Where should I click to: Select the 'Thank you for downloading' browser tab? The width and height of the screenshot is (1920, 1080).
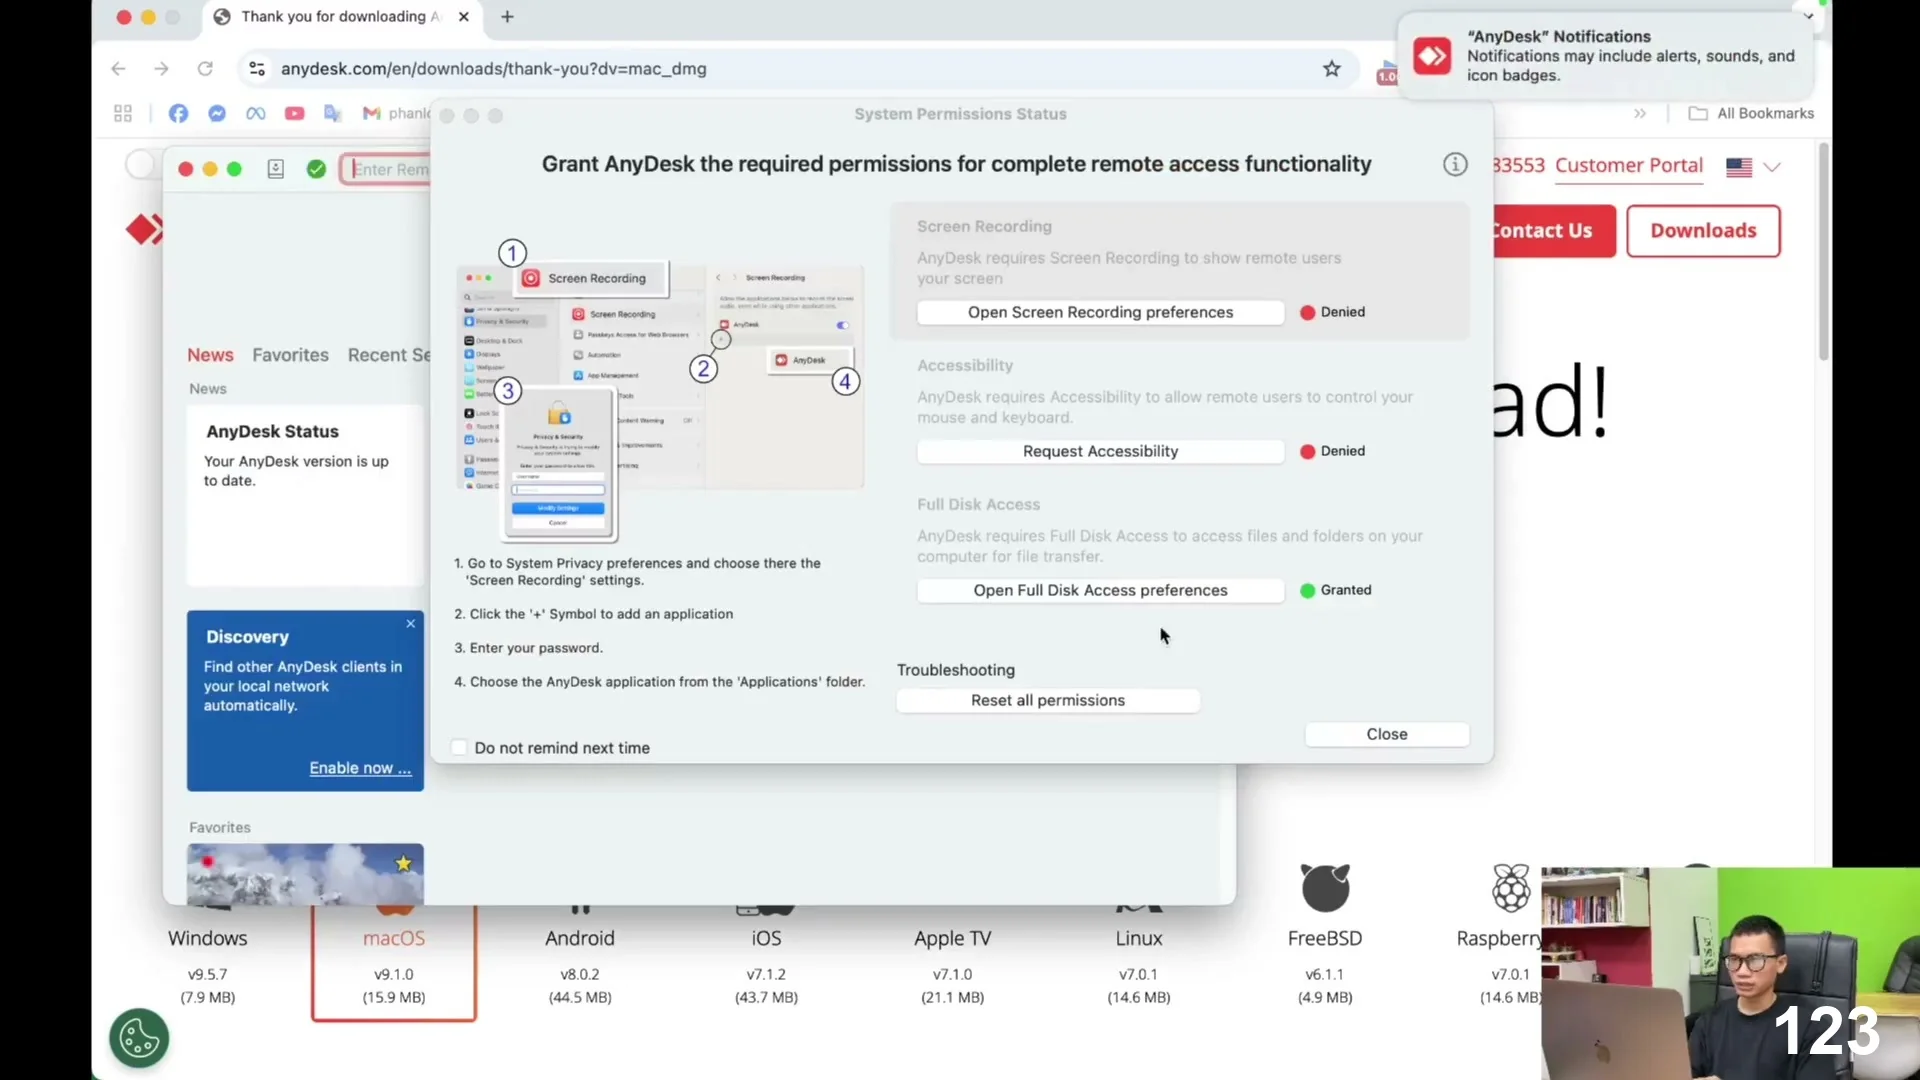[x=340, y=17]
